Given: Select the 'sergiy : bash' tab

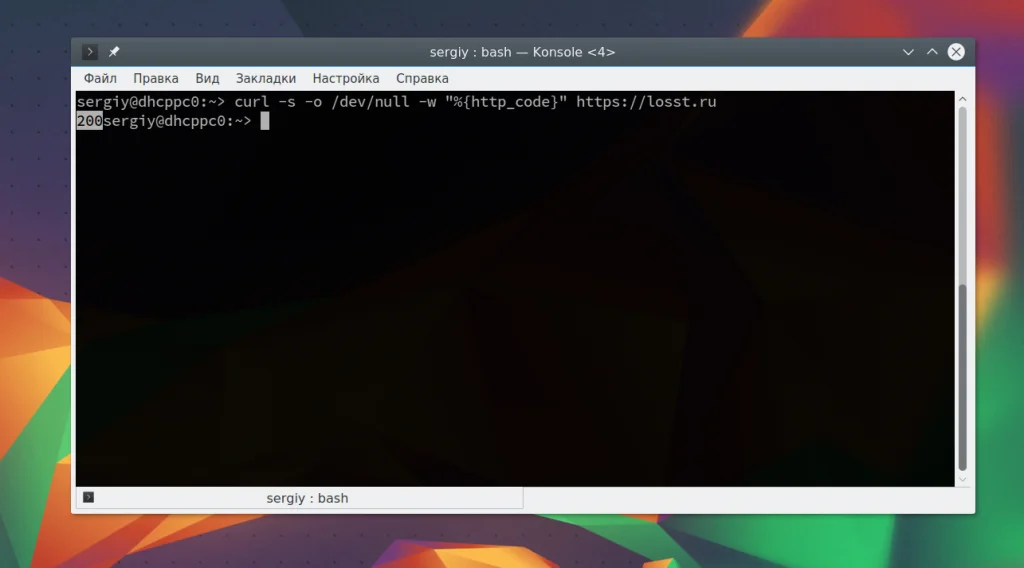Looking at the screenshot, I should [300, 498].
